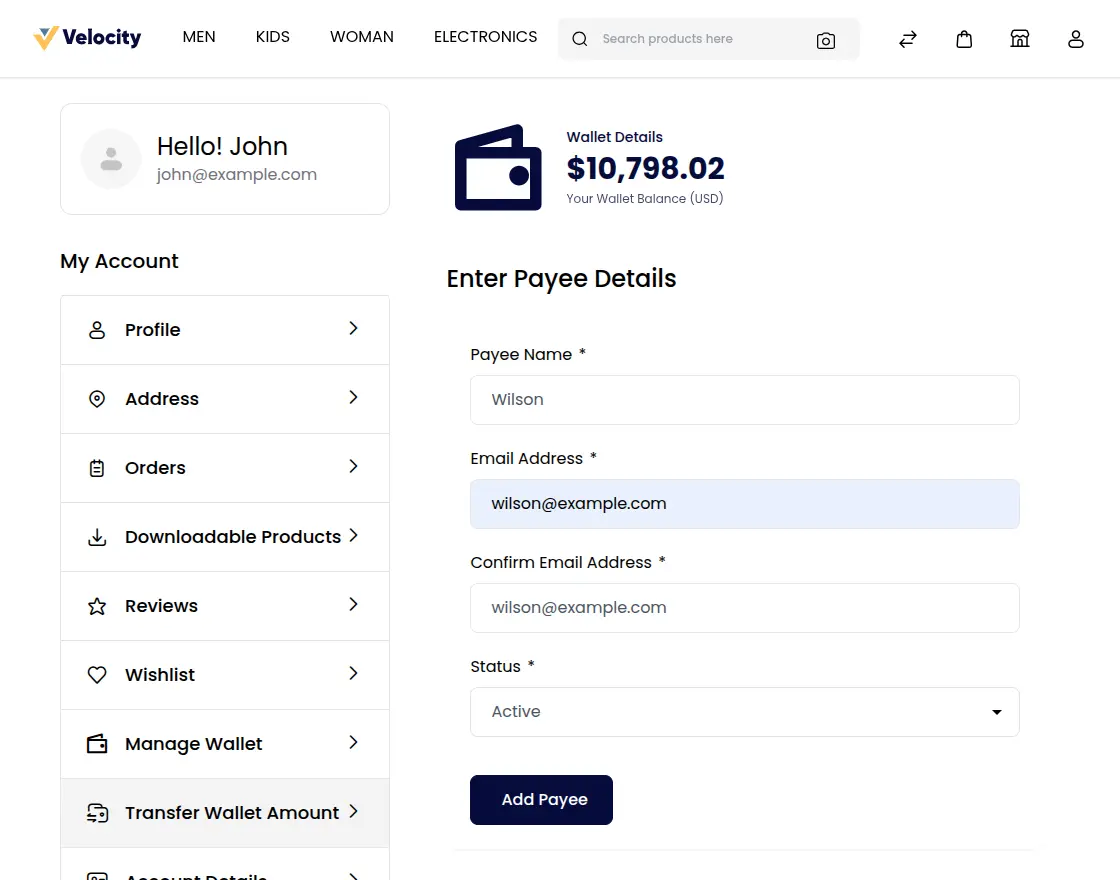The image size is (1120, 880).
Task: Click the compare arrows icon in header
Action: [908, 39]
